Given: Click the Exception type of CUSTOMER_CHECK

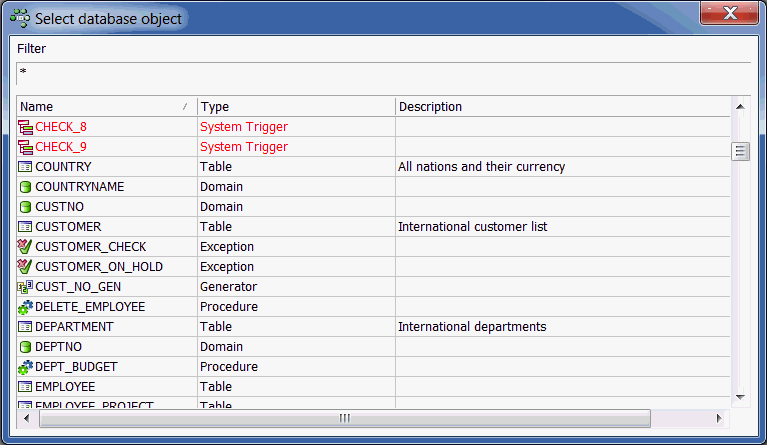Looking at the screenshot, I should (227, 247).
